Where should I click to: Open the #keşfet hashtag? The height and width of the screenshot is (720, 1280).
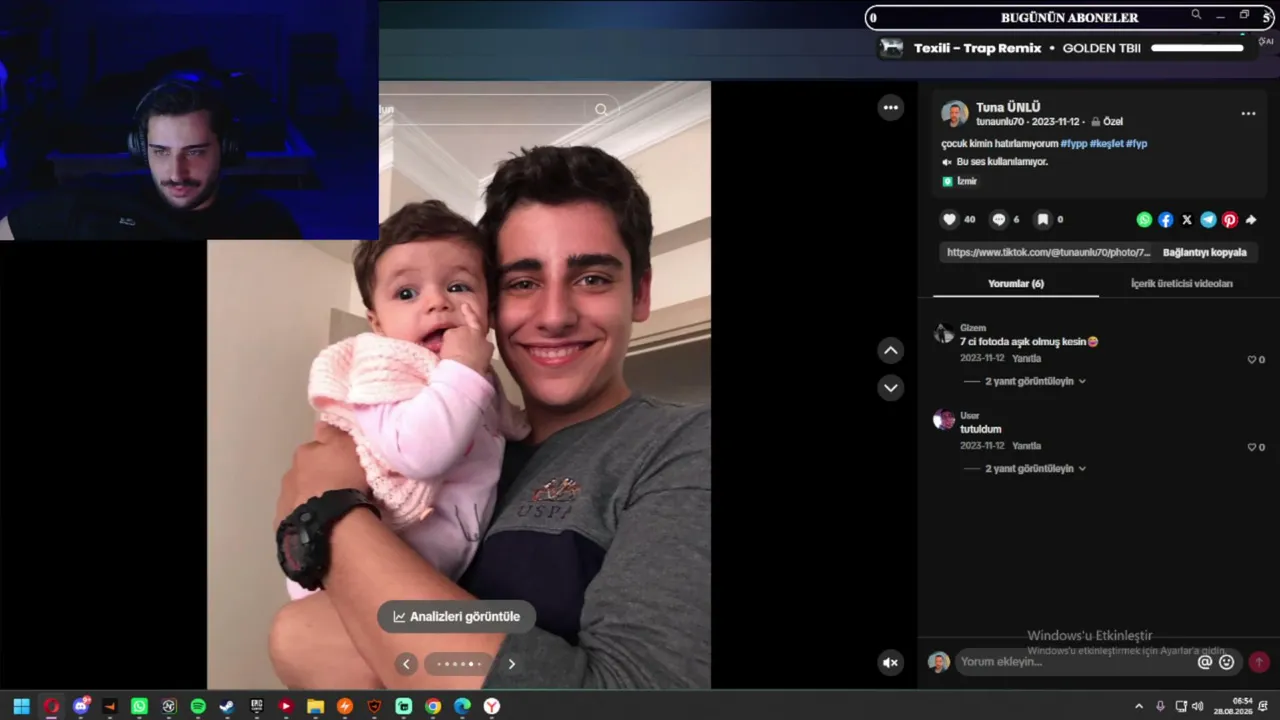click(x=1106, y=144)
